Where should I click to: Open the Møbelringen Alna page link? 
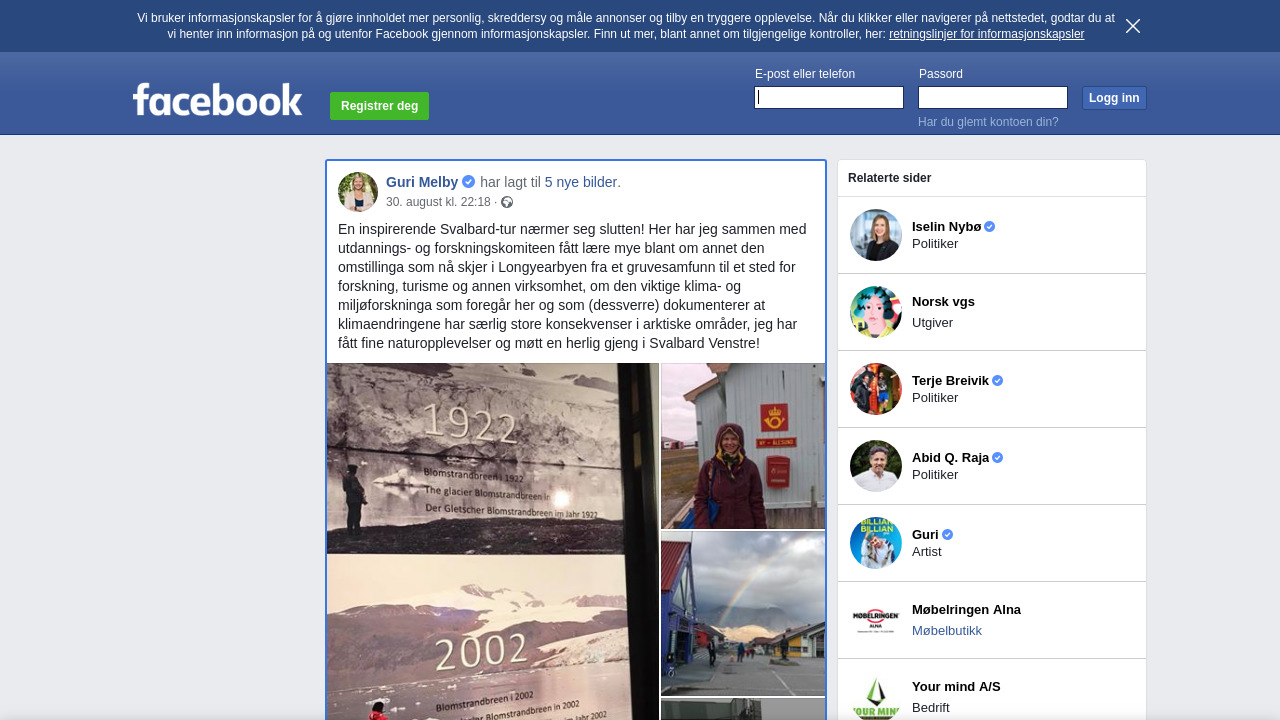(x=966, y=610)
